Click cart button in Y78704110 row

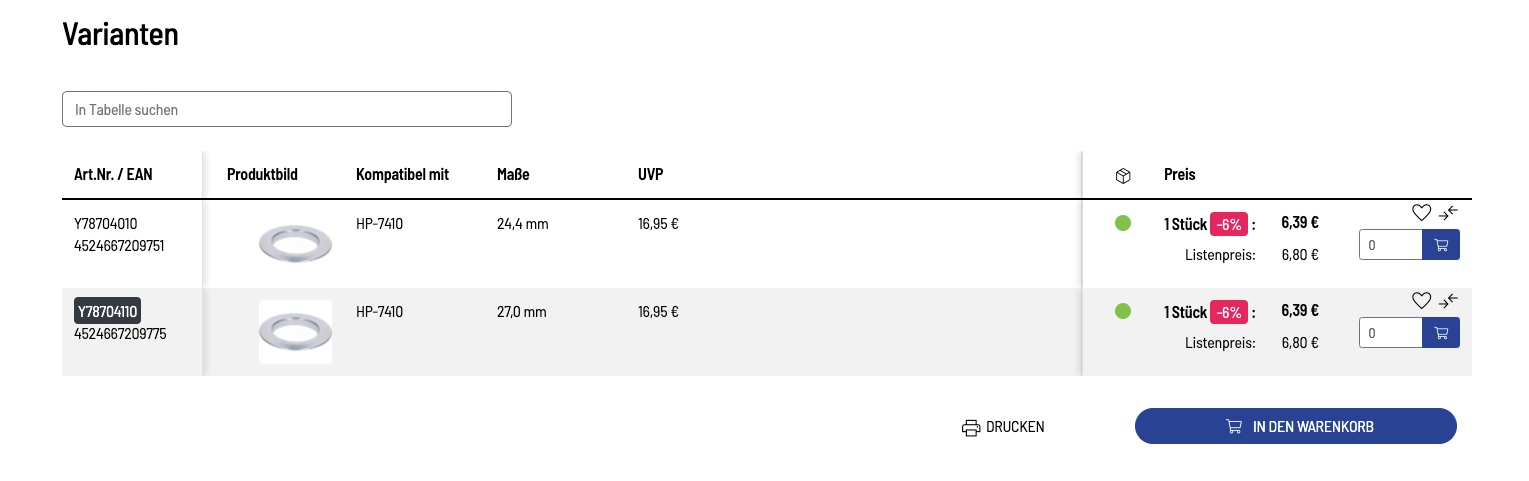coord(1441,332)
